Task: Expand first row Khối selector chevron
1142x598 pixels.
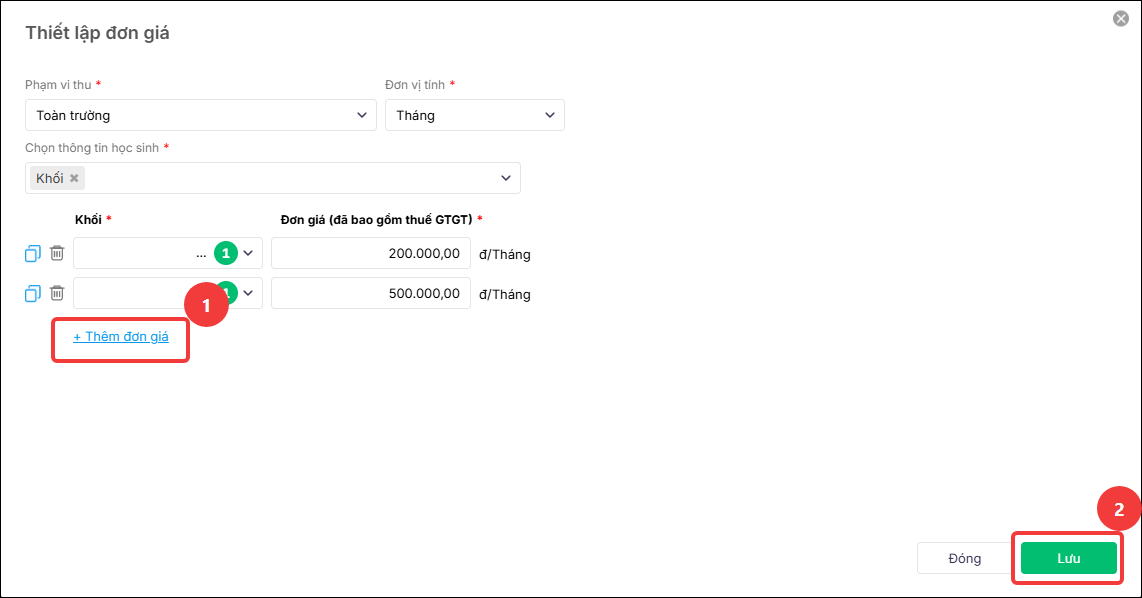Action: (x=248, y=253)
